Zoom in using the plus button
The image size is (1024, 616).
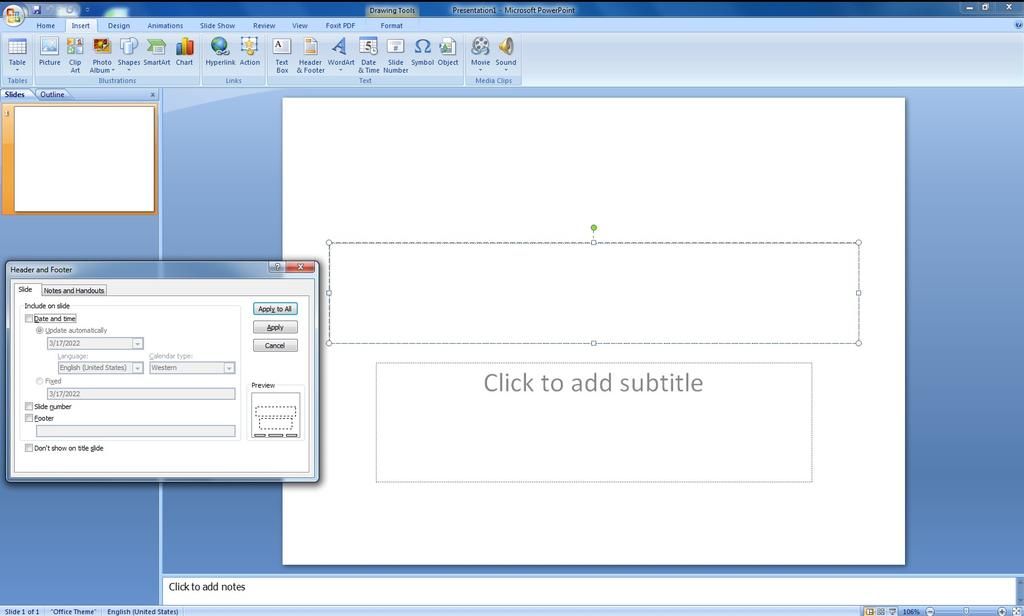tap(1002, 611)
